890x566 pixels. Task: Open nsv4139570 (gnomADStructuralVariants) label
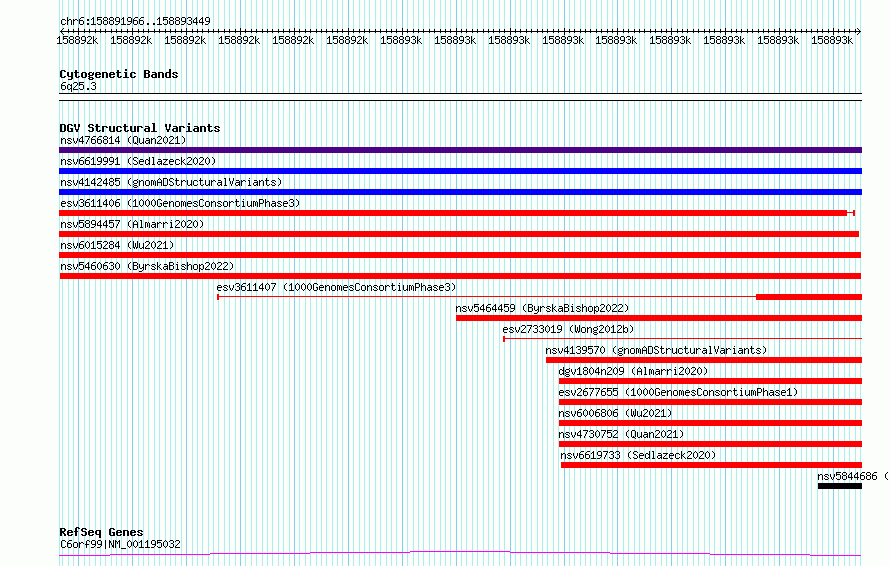pyautogui.click(x=656, y=350)
